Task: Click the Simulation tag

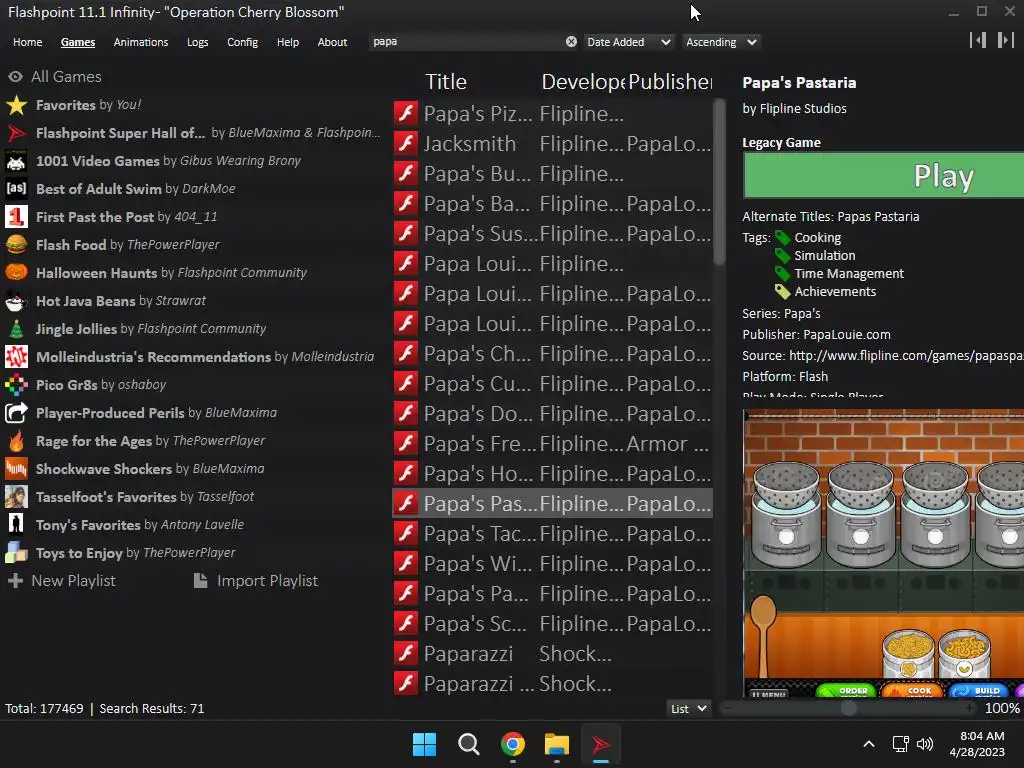Action: coord(824,255)
